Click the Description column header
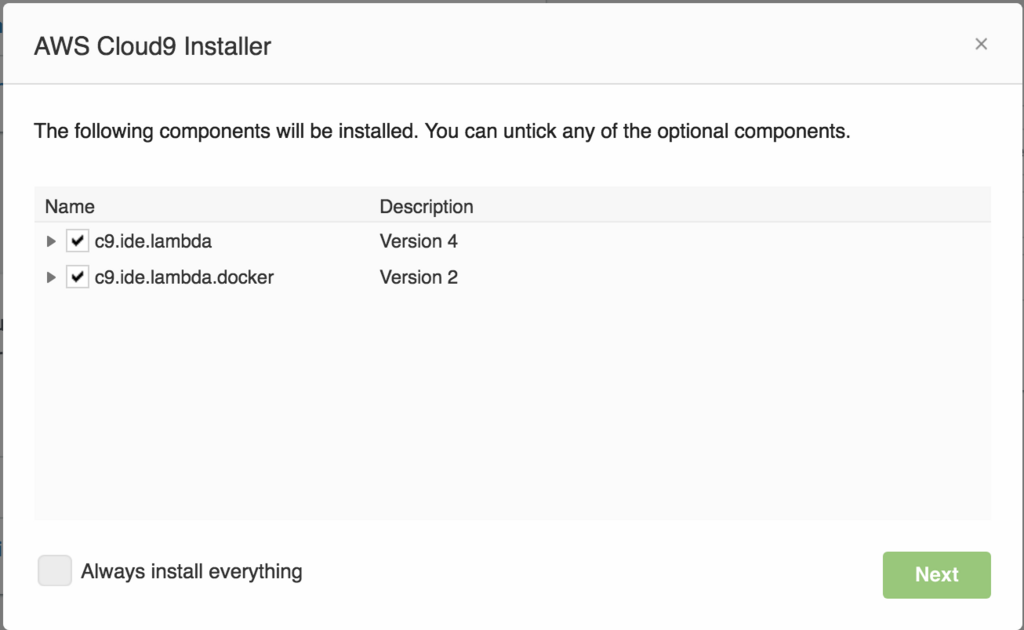The image size is (1024, 630). point(426,207)
